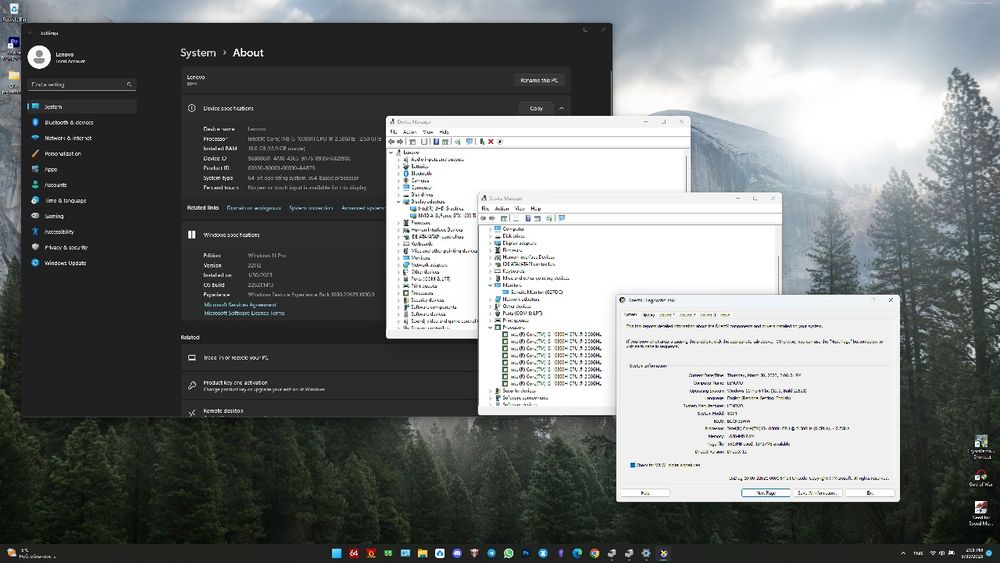Open Action menu in rear Device Manager
The height and width of the screenshot is (563, 1000).
pyautogui.click(x=409, y=132)
